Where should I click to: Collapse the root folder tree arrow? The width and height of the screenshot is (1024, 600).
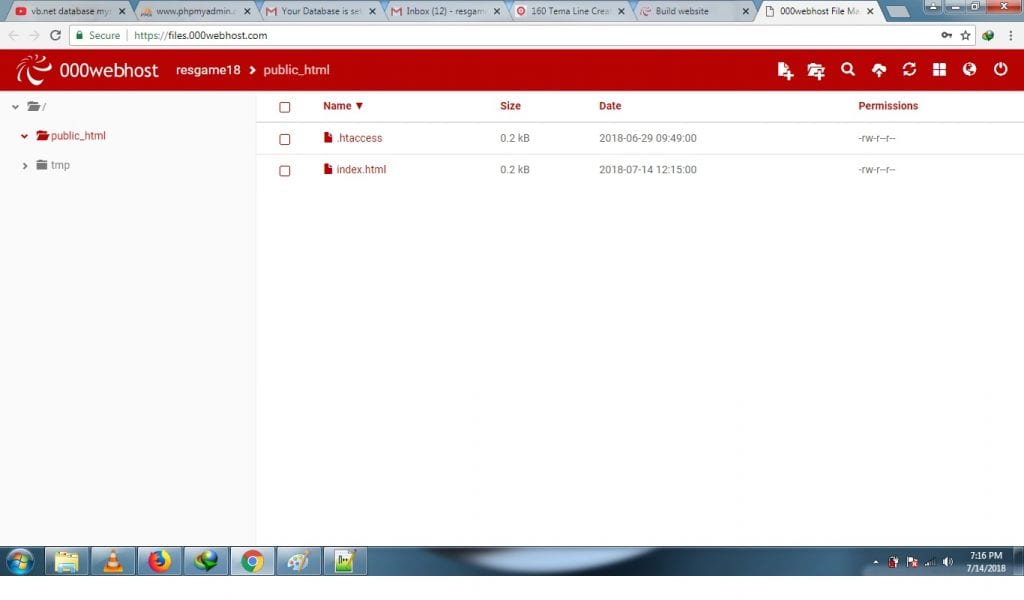point(15,106)
